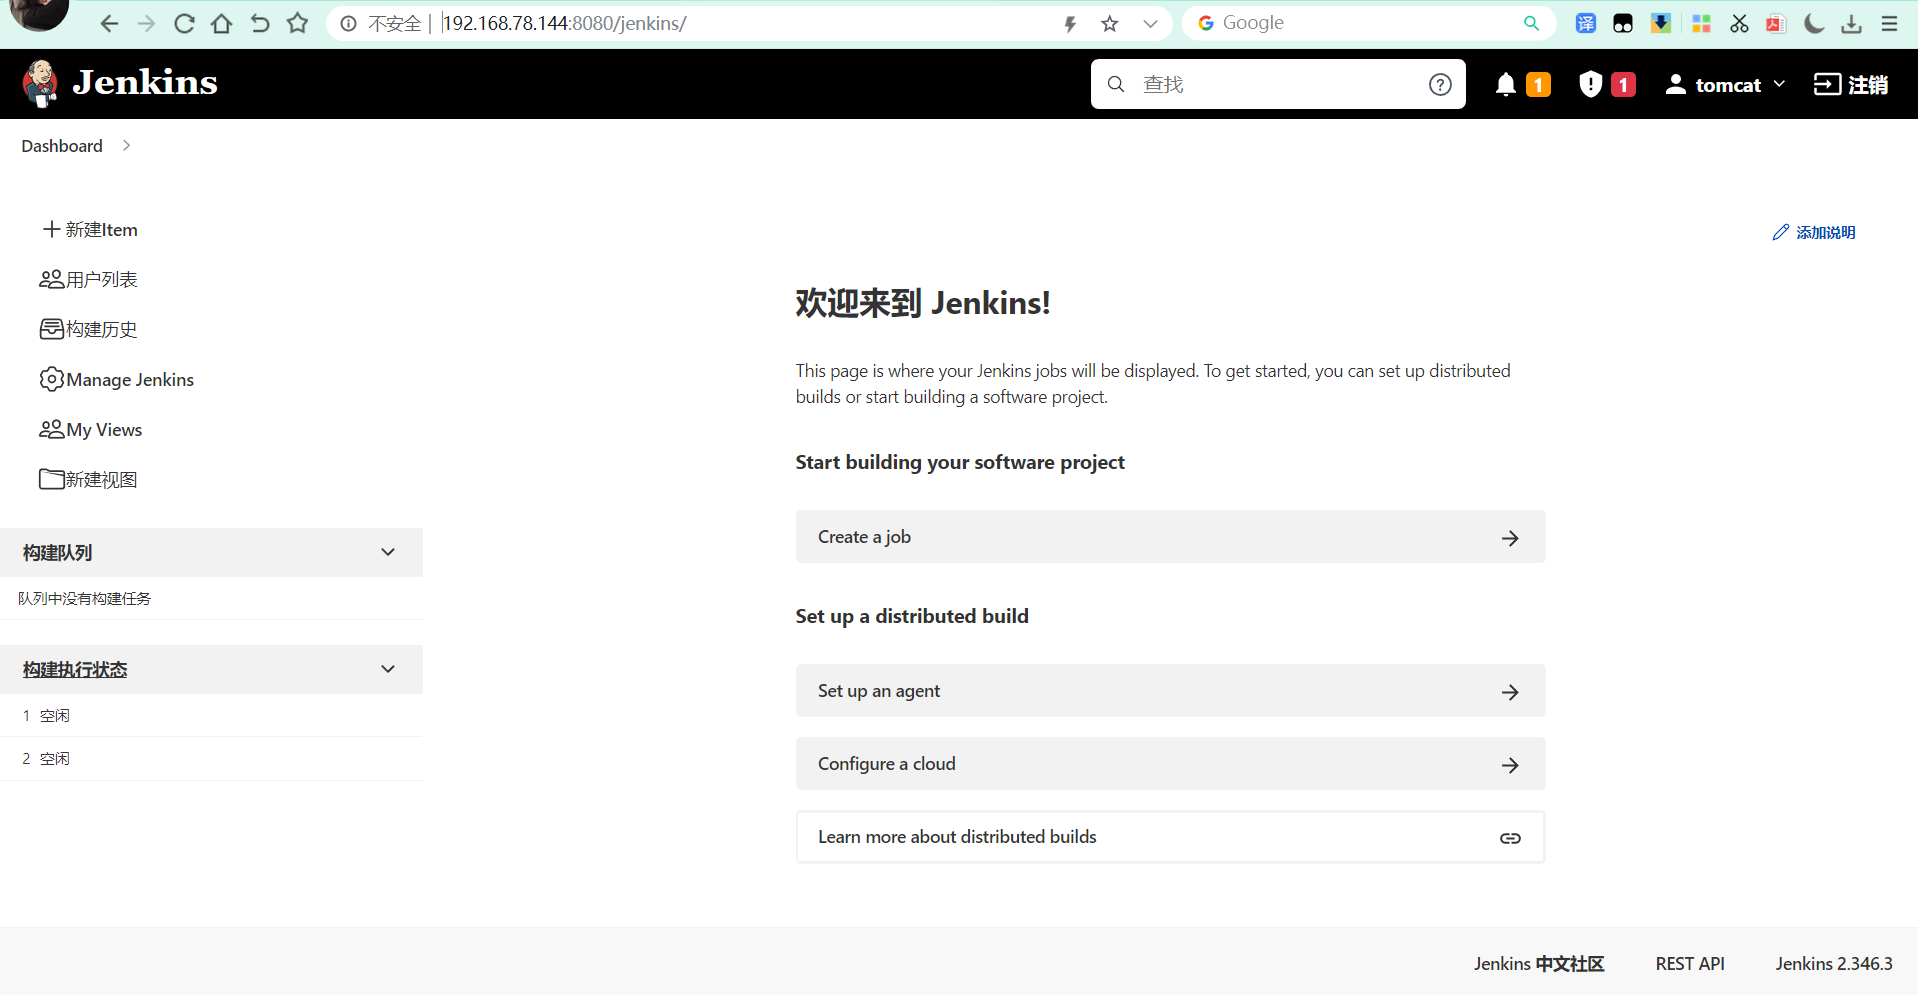Image resolution: width=1918 pixels, height=995 pixels.
Task: Click the yellow download-arrow extension icon
Action: click(x=1661, y=23)
